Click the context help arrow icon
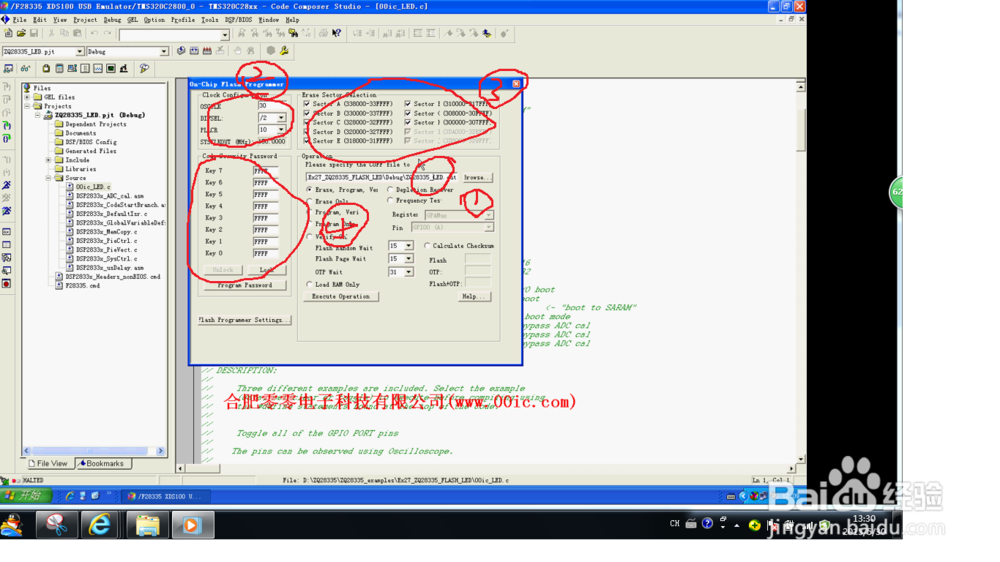 click(337, 33)
